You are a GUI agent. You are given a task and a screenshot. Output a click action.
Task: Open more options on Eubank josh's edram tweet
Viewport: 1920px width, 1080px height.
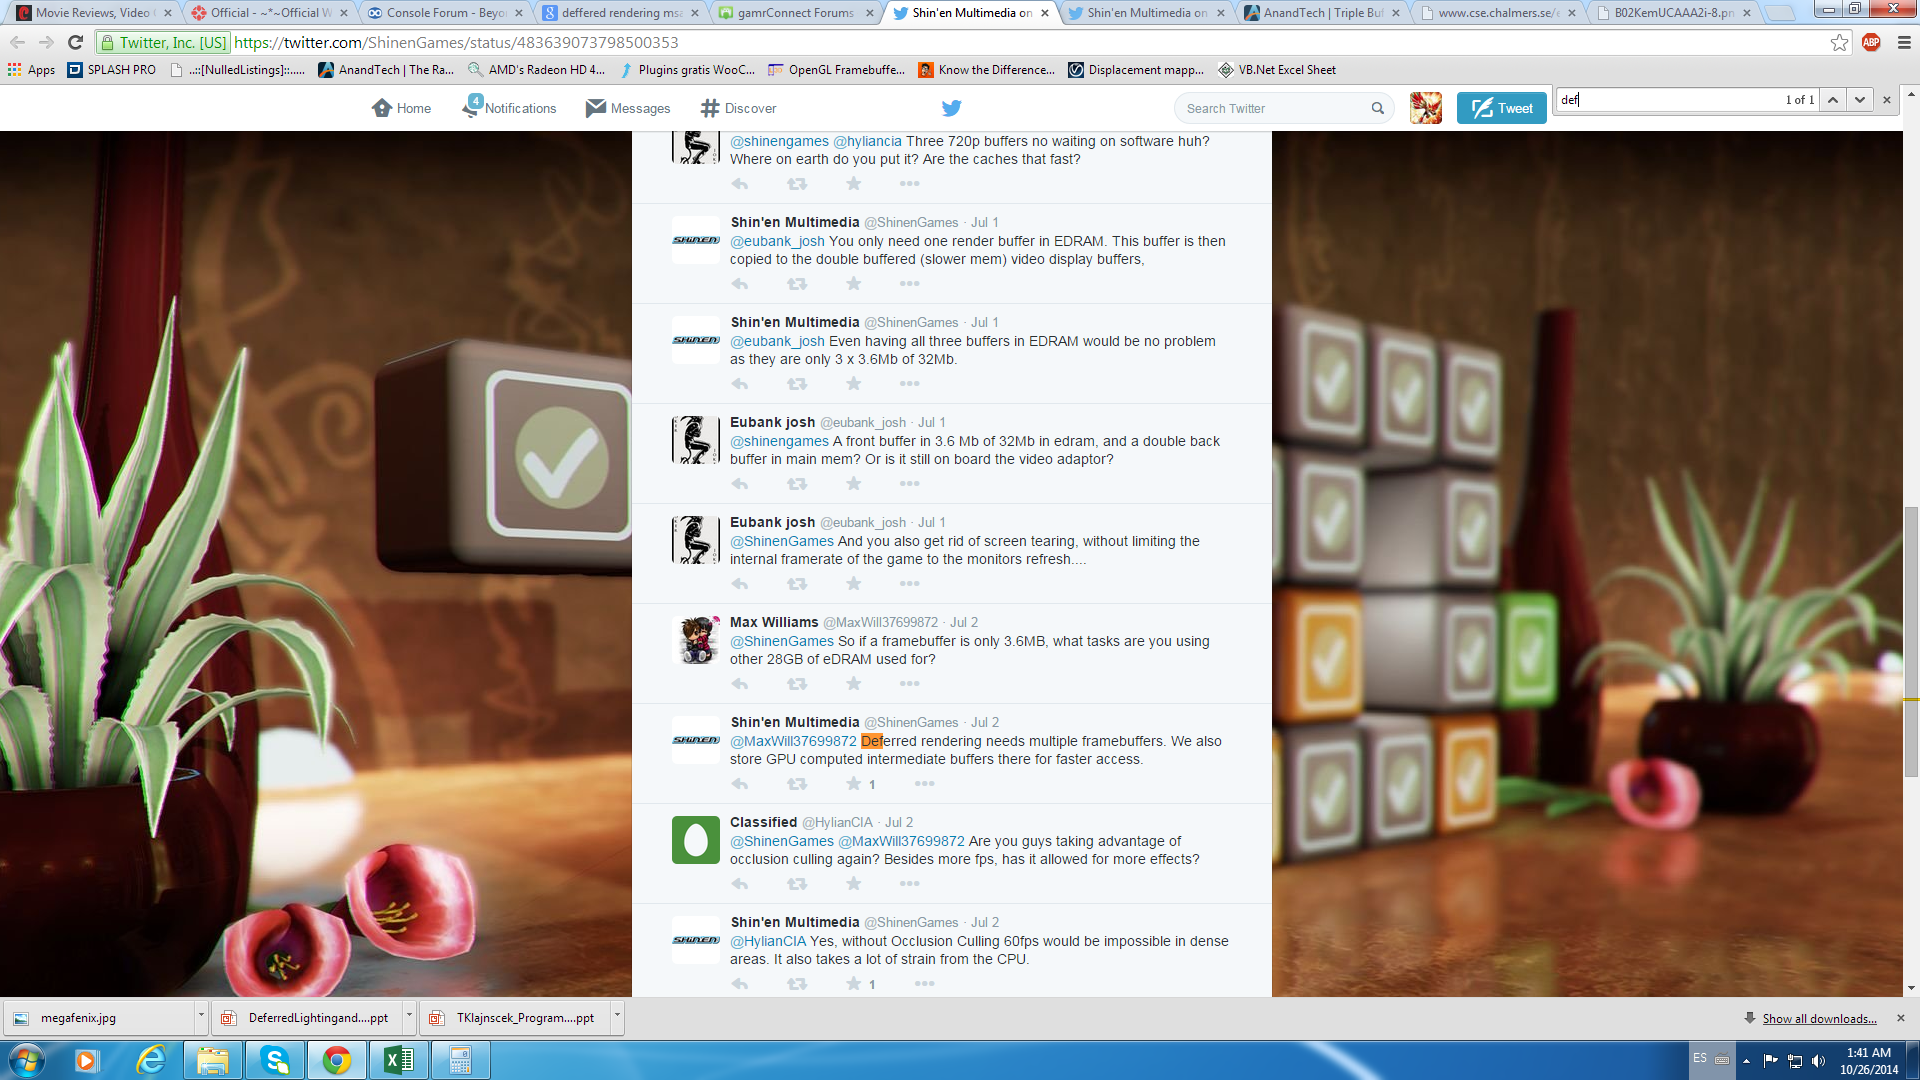(909, 484)
